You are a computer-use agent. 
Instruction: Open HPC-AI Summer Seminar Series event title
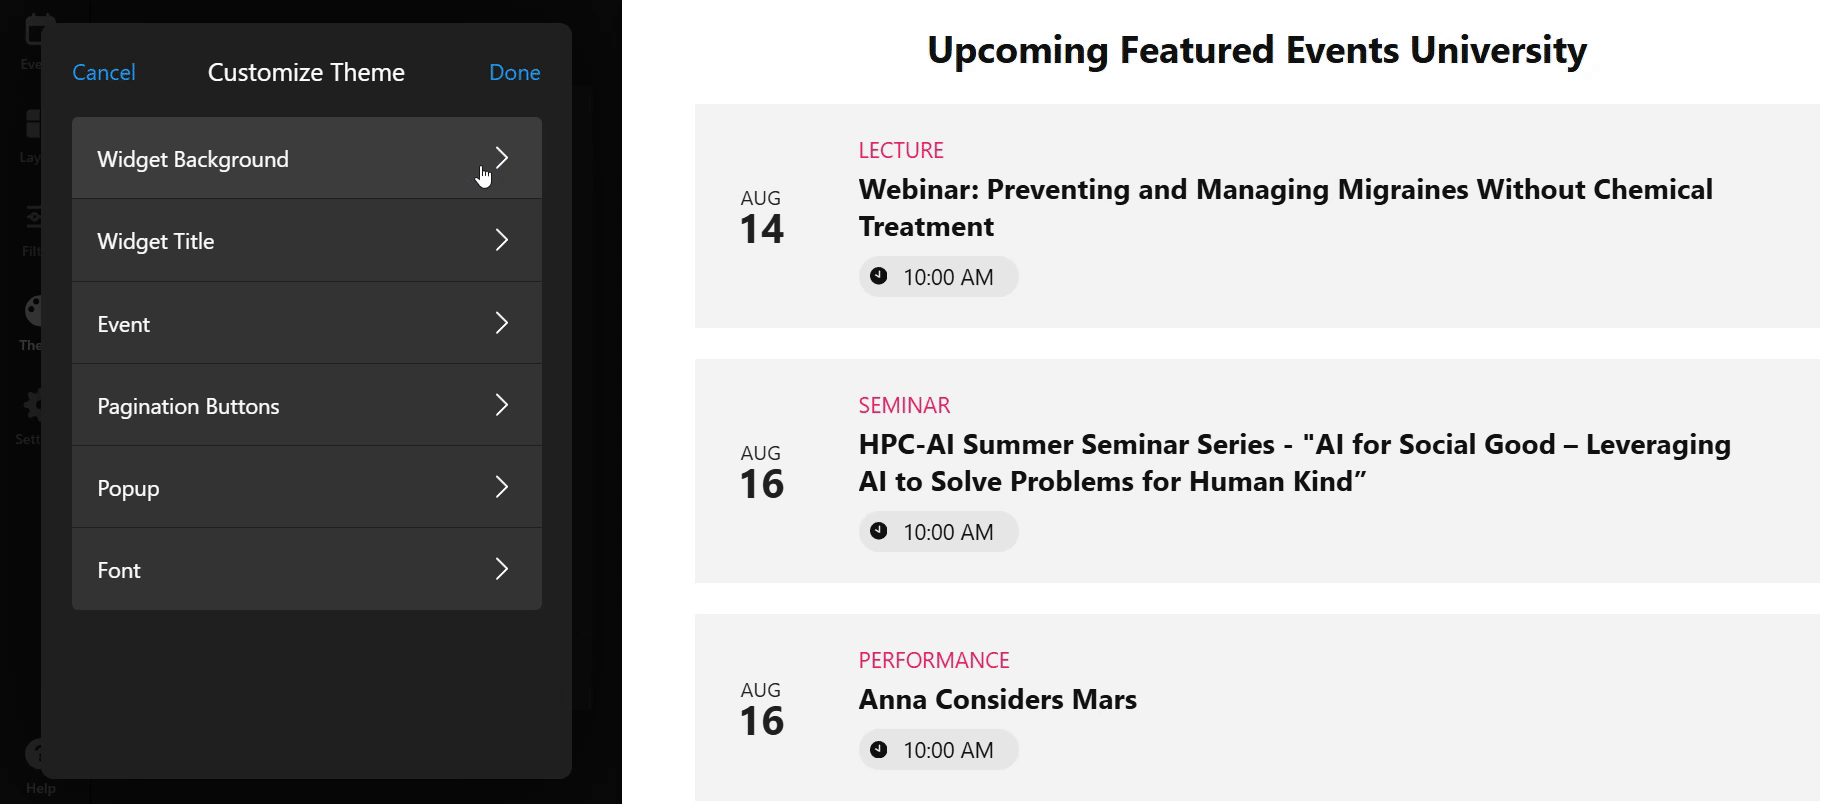click(x=1295, y=463)
